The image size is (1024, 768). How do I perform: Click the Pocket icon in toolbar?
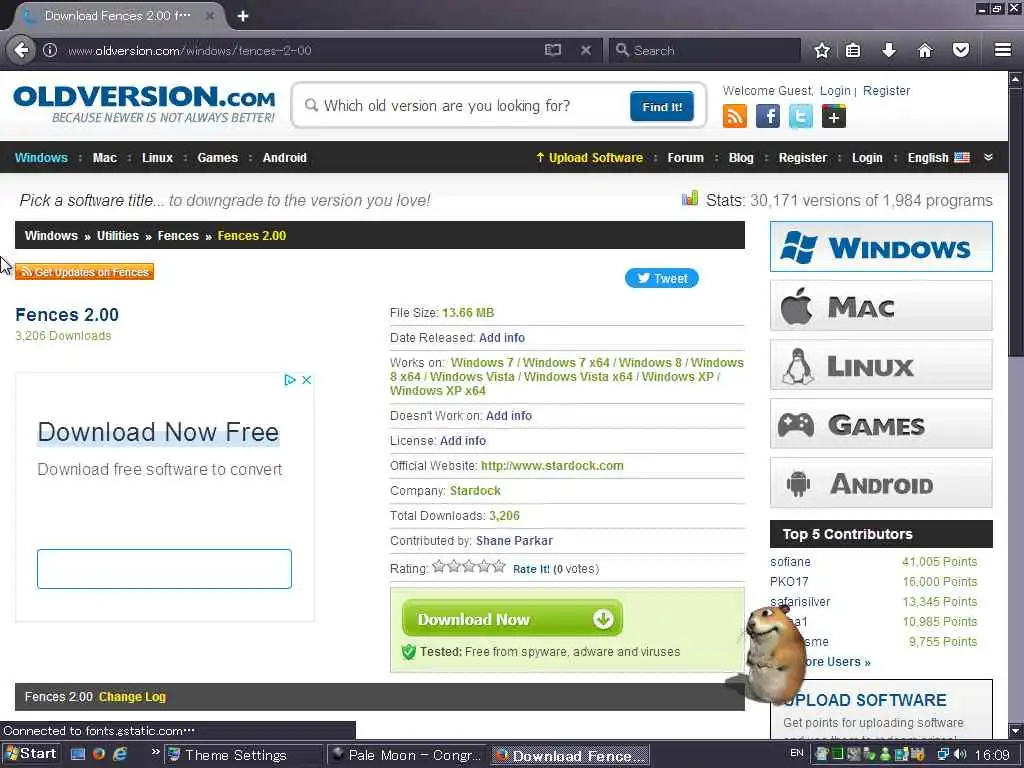click(961, 50)
